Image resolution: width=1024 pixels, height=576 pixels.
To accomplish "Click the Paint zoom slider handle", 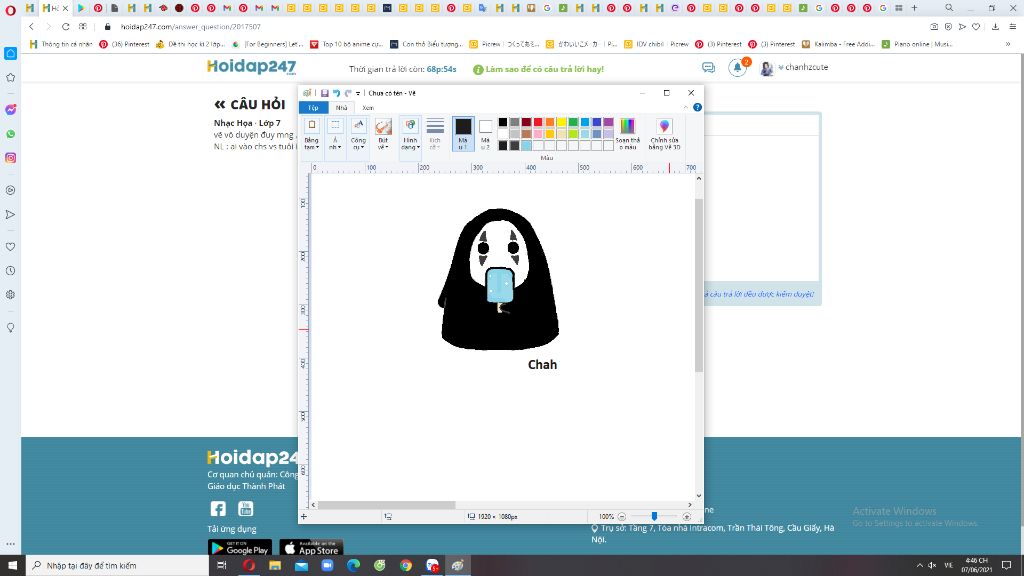I will pyautogui.click(x=654, y=517).
